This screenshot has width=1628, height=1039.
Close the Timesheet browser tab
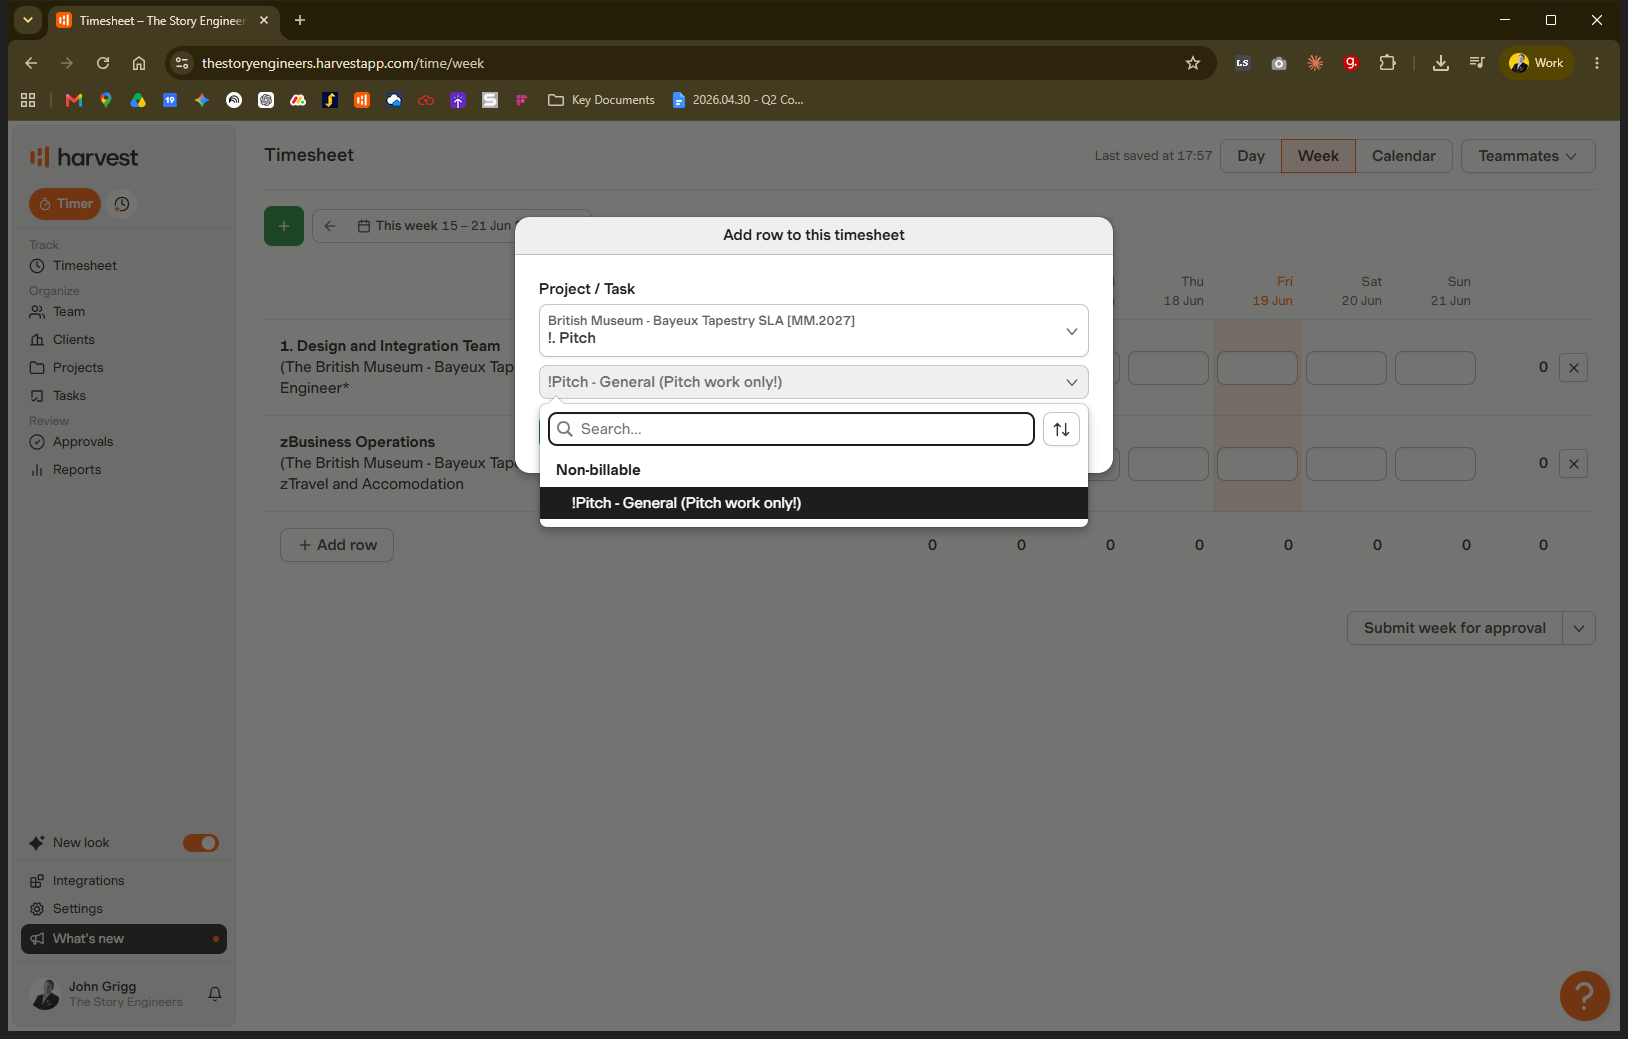coord(264,20)
